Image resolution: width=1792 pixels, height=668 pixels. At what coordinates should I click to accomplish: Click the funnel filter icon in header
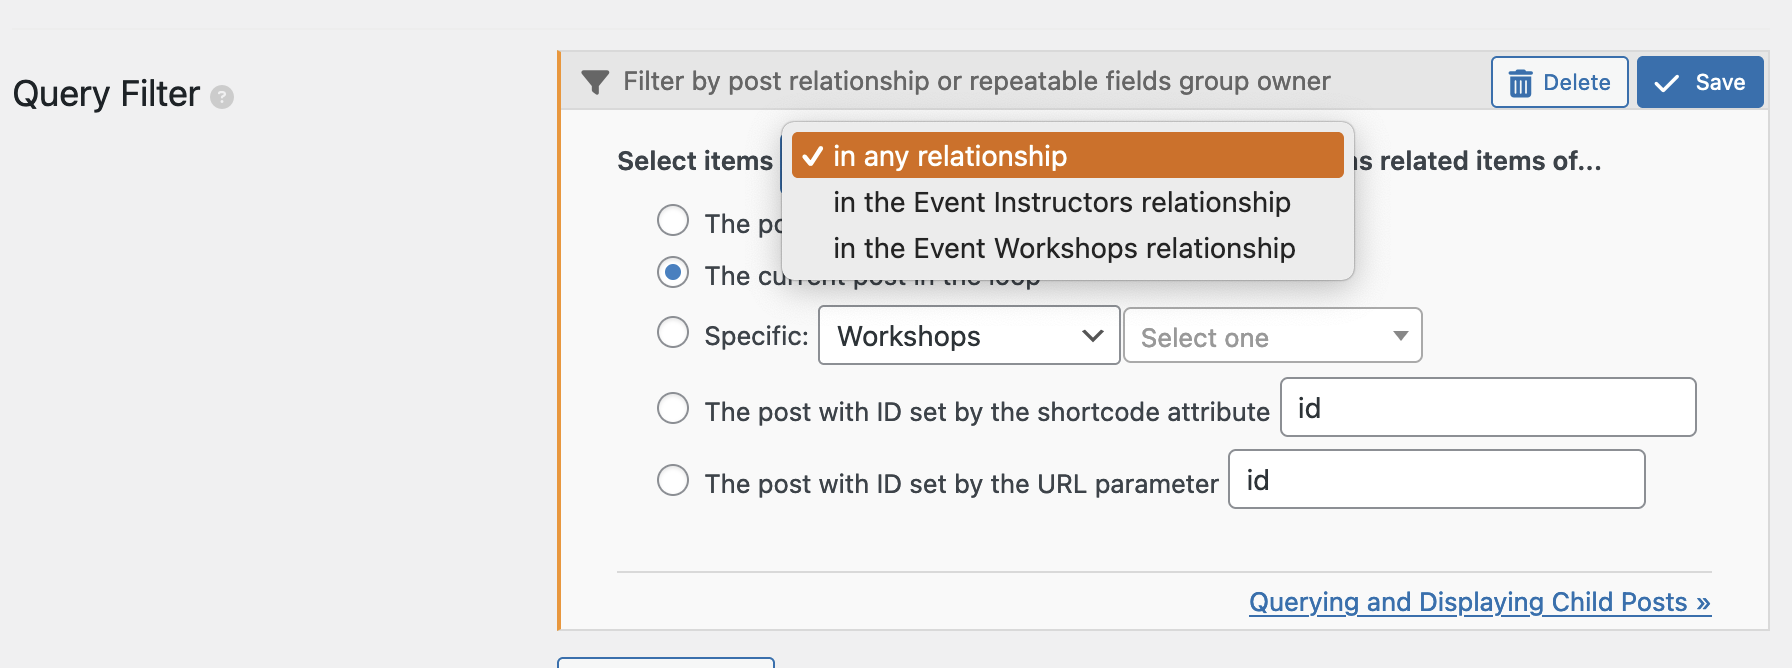pyautogui.click(x=595, y=82)
